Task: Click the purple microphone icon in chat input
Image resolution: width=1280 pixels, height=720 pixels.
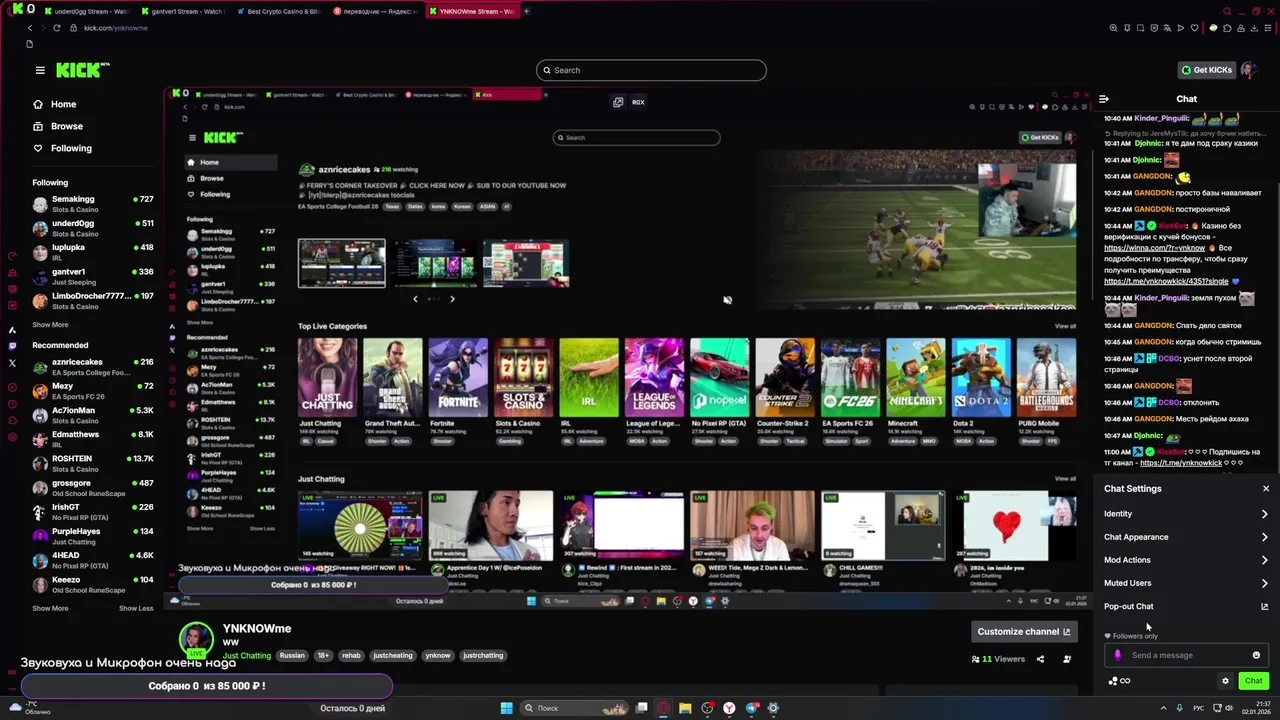Action: click(x=1118, y=655)
